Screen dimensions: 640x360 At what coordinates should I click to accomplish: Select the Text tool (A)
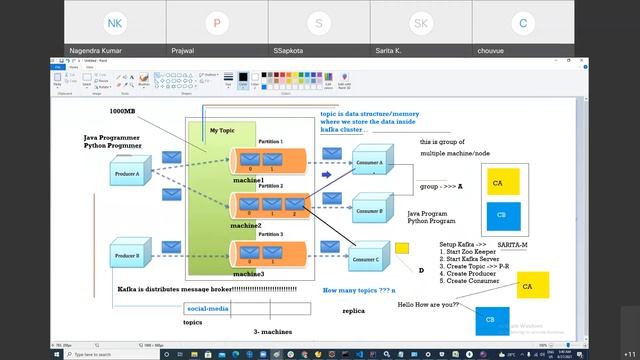click(132, 77)
